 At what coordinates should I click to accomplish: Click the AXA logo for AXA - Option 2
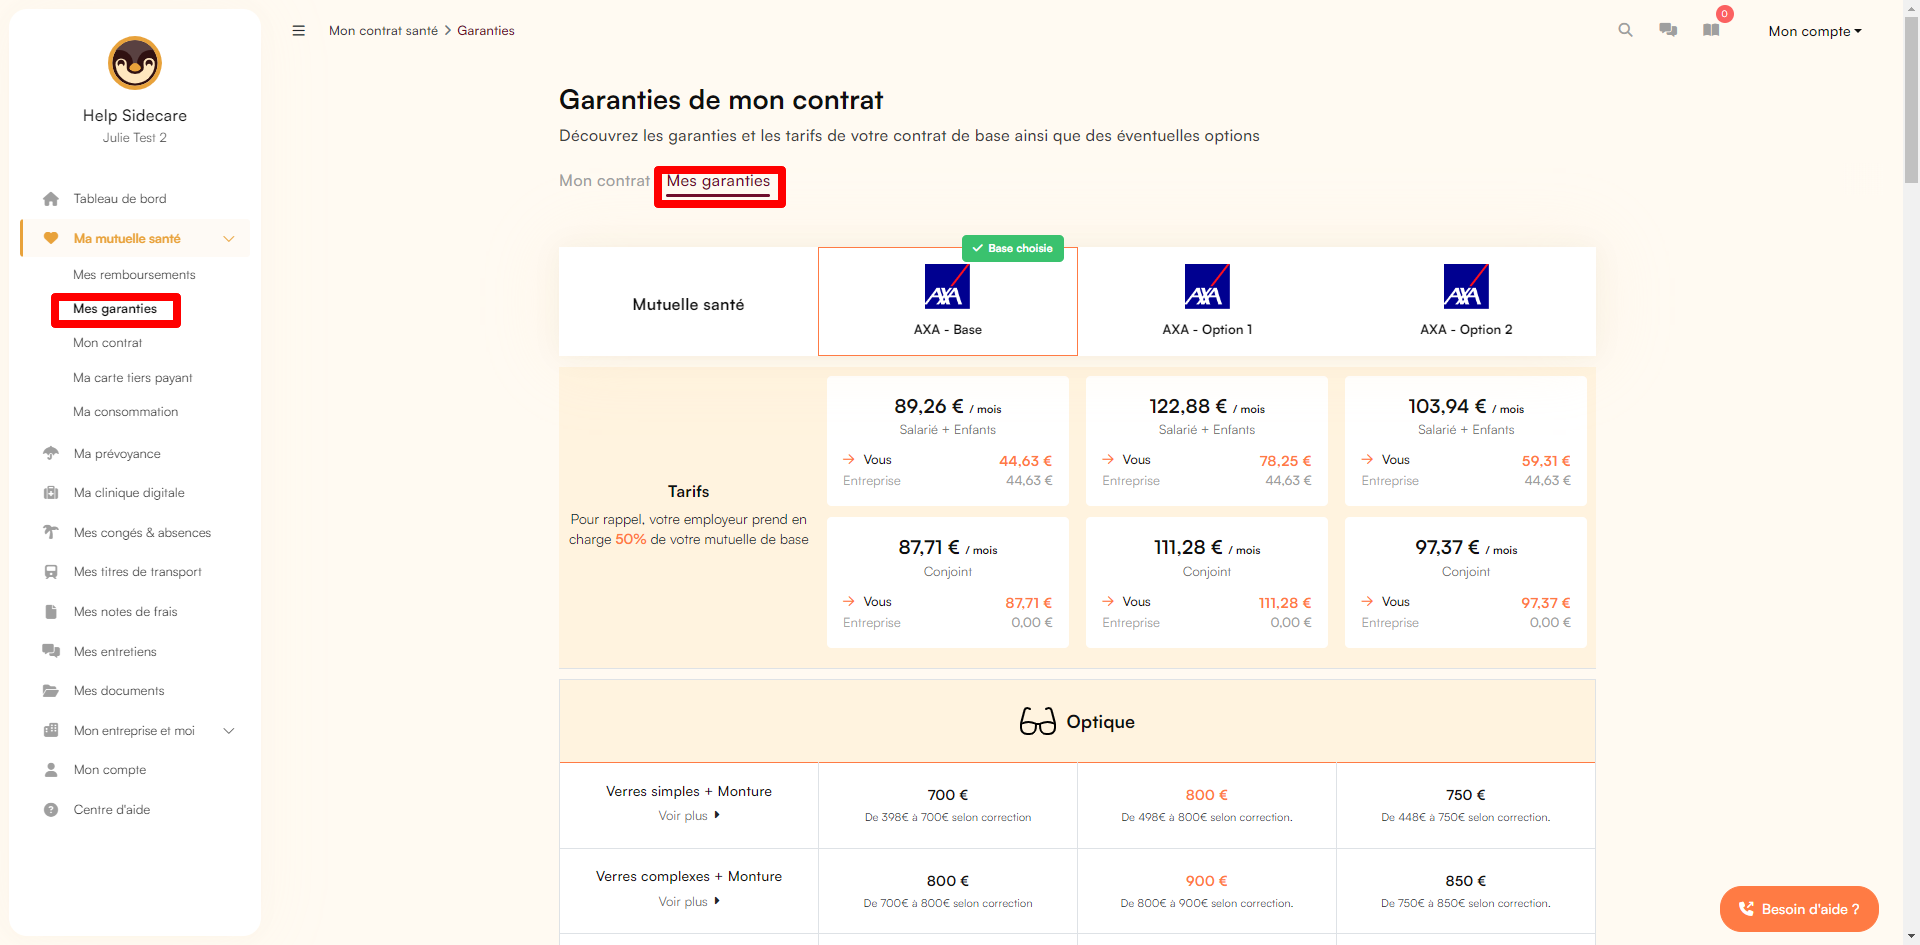point(1466,287)
